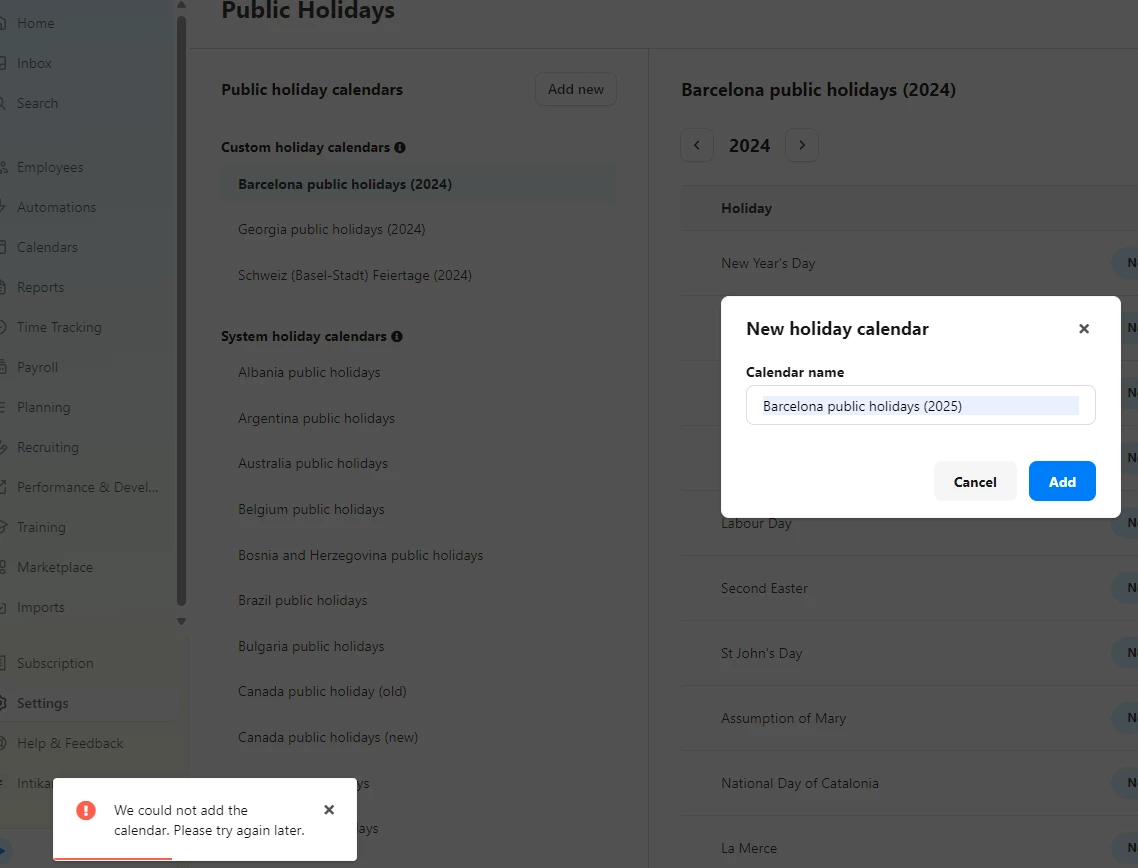
Task: Open Time Tracking from the sidebar
Action: (x=59, y=327)
